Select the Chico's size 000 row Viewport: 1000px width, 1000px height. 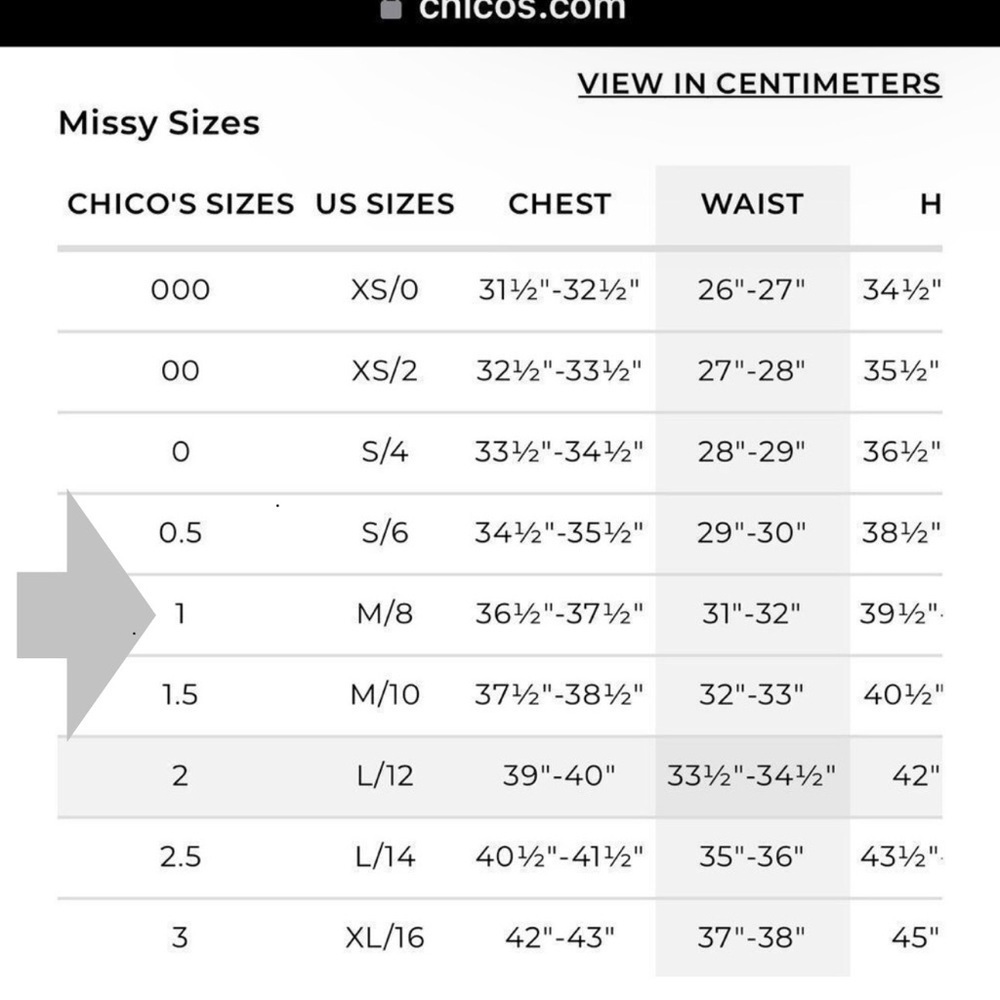coord(499,290)
